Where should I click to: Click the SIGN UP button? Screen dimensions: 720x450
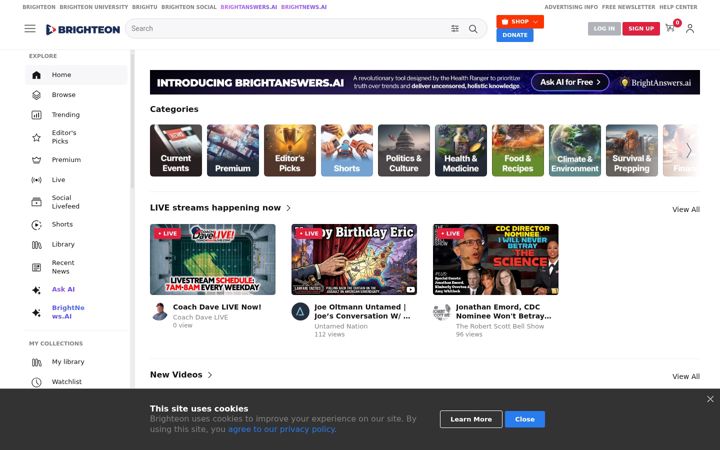[641, 28]
